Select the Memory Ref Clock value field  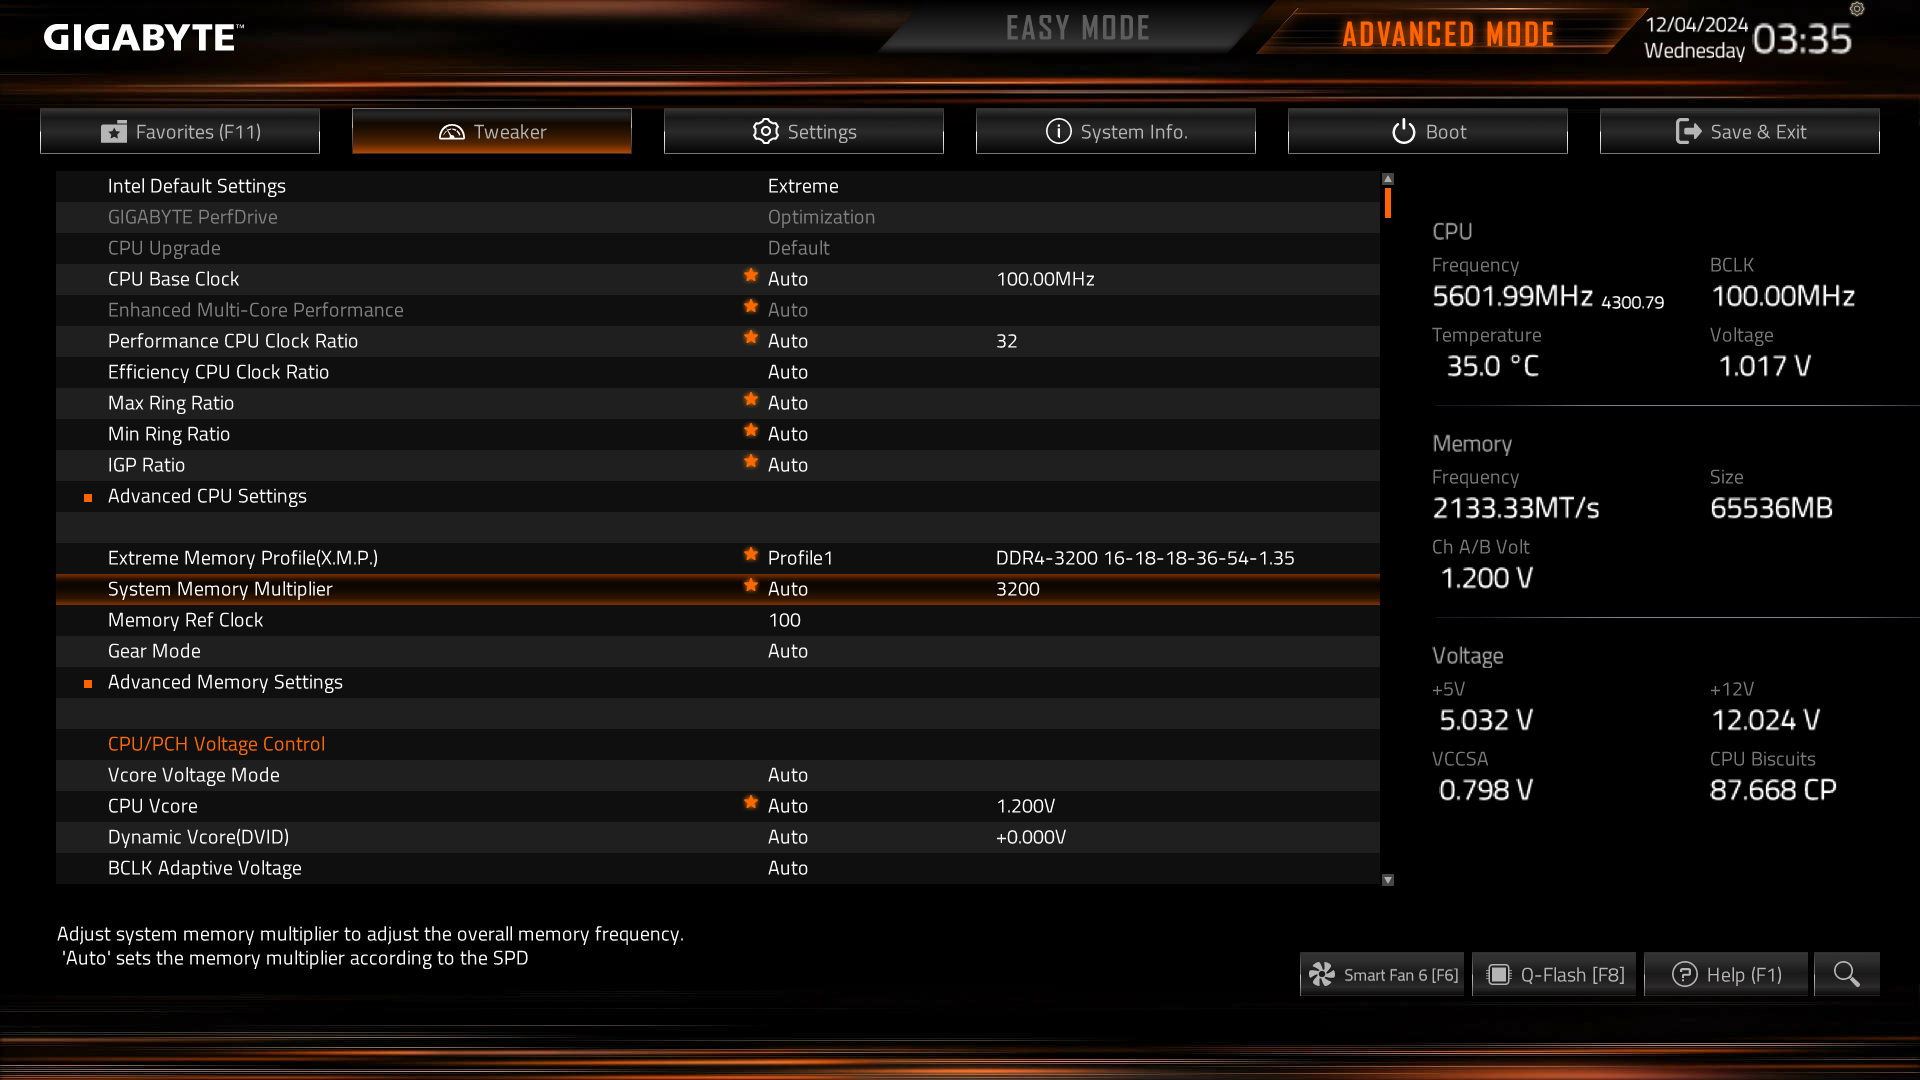785,620
